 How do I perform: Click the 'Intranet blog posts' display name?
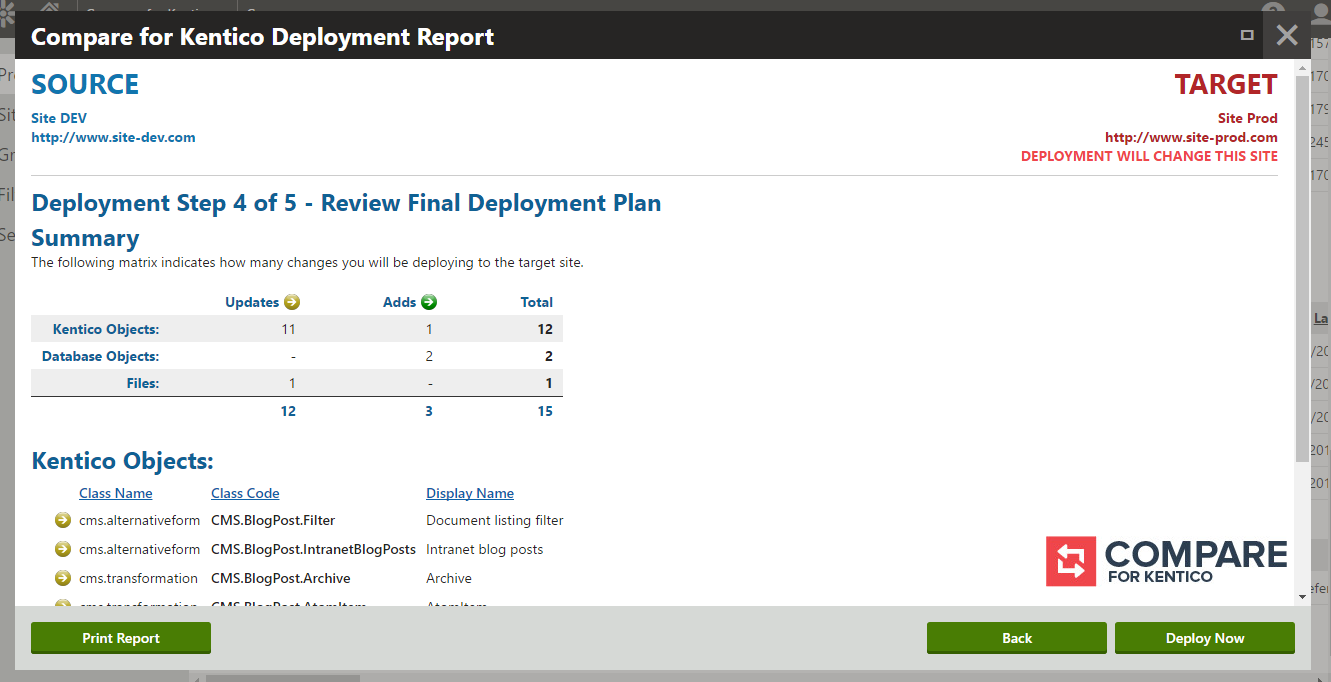485,549
